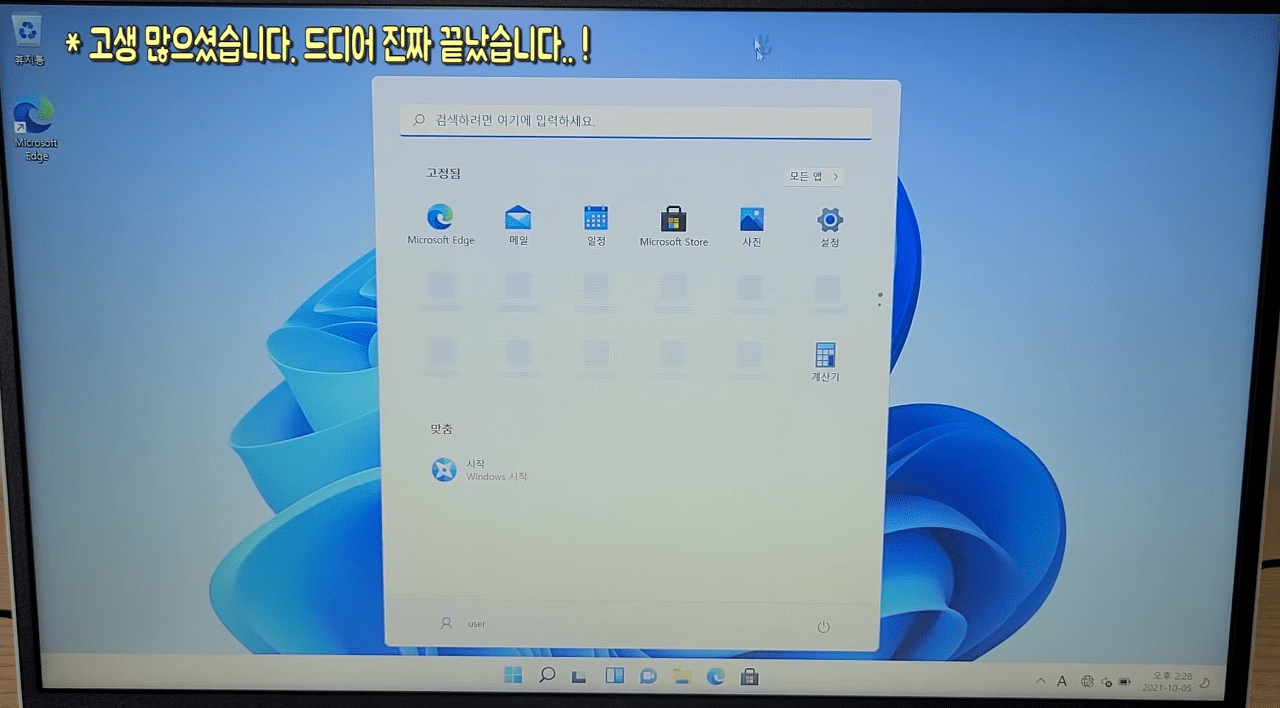
Task: Open File Explorer from the taskbar
Action: (x=682, y=677)
